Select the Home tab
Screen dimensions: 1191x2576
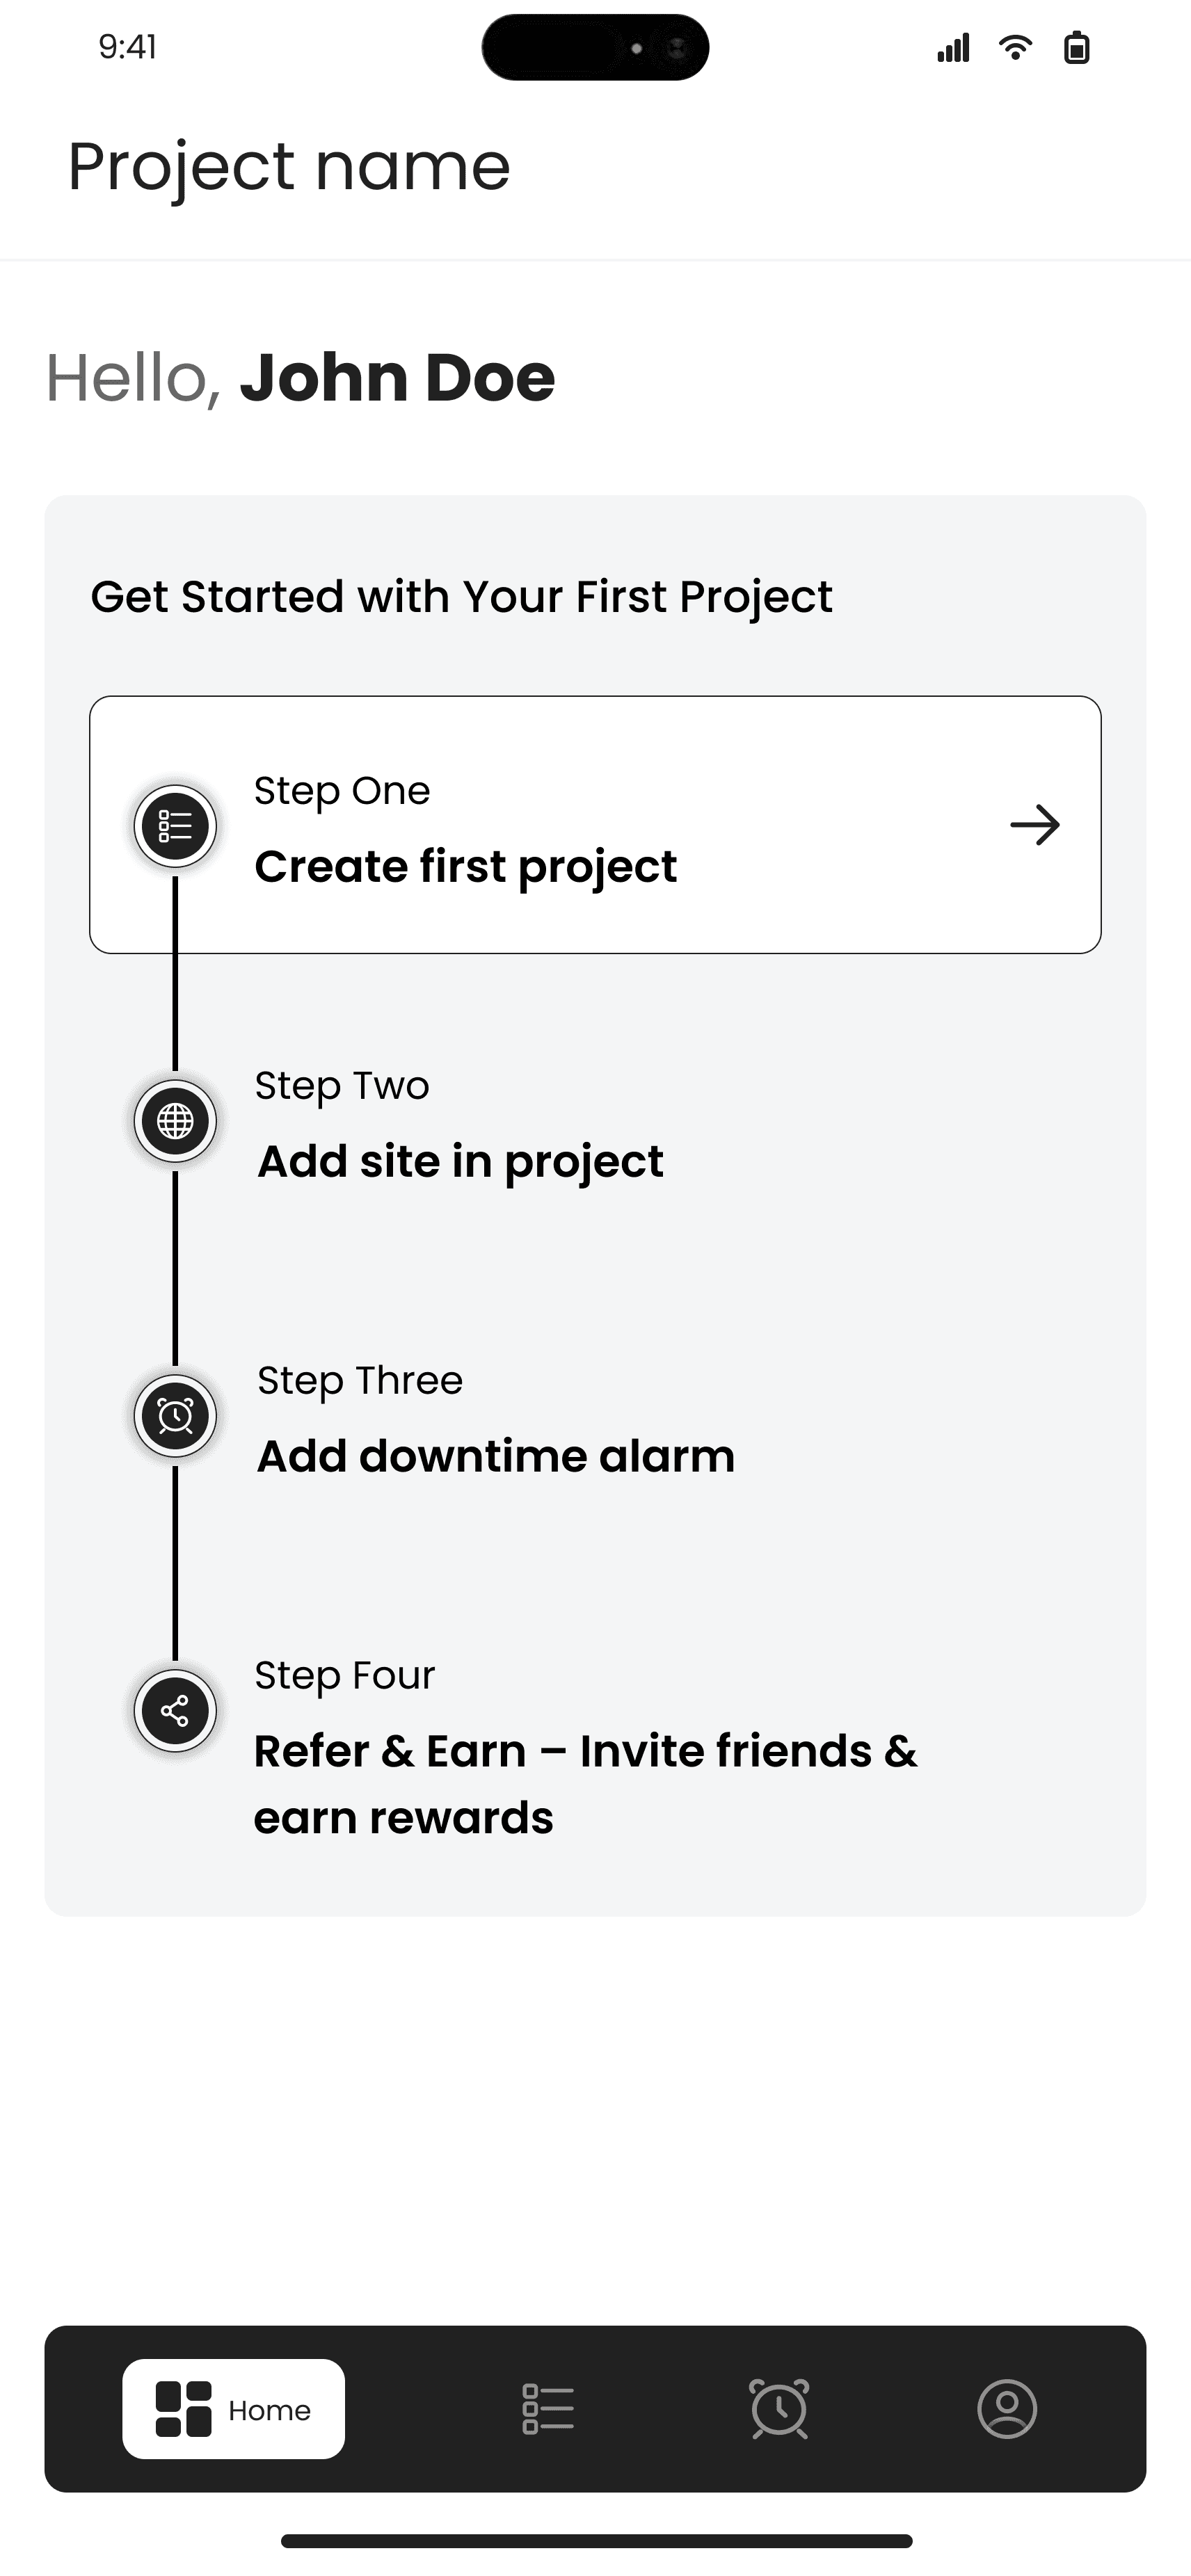click(234, 2409)
